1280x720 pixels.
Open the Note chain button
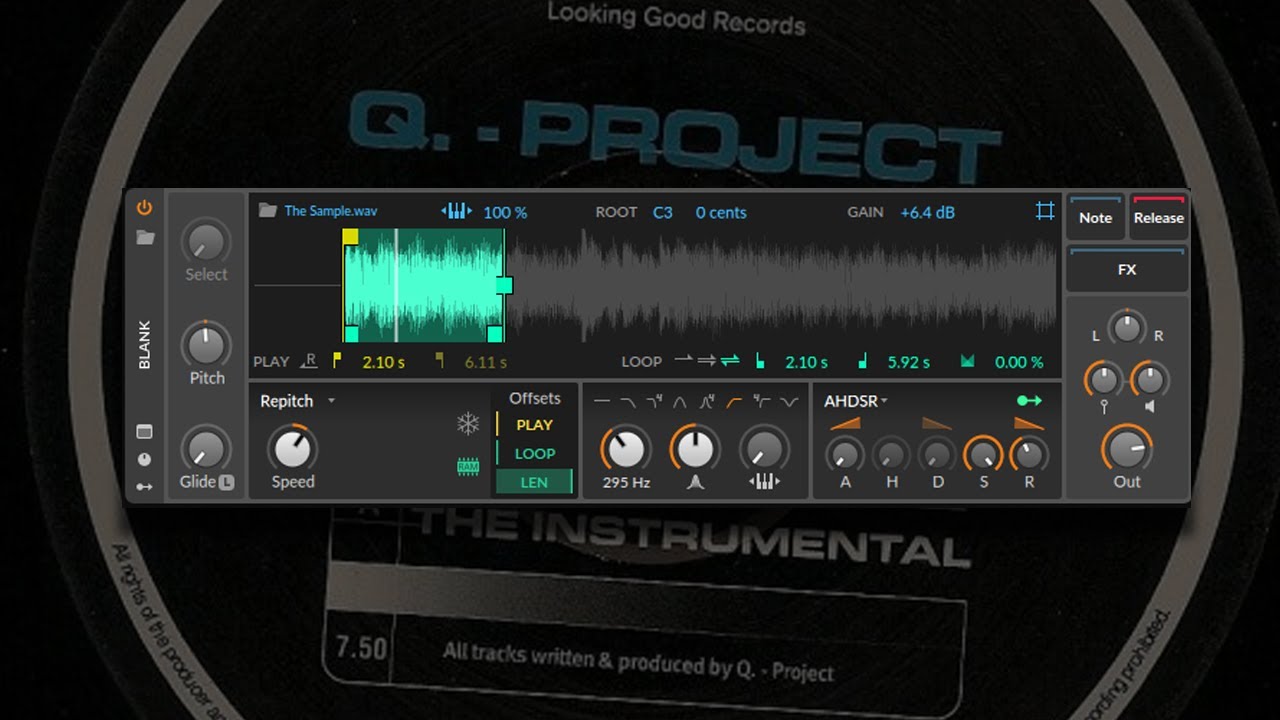click(1095, 217)
